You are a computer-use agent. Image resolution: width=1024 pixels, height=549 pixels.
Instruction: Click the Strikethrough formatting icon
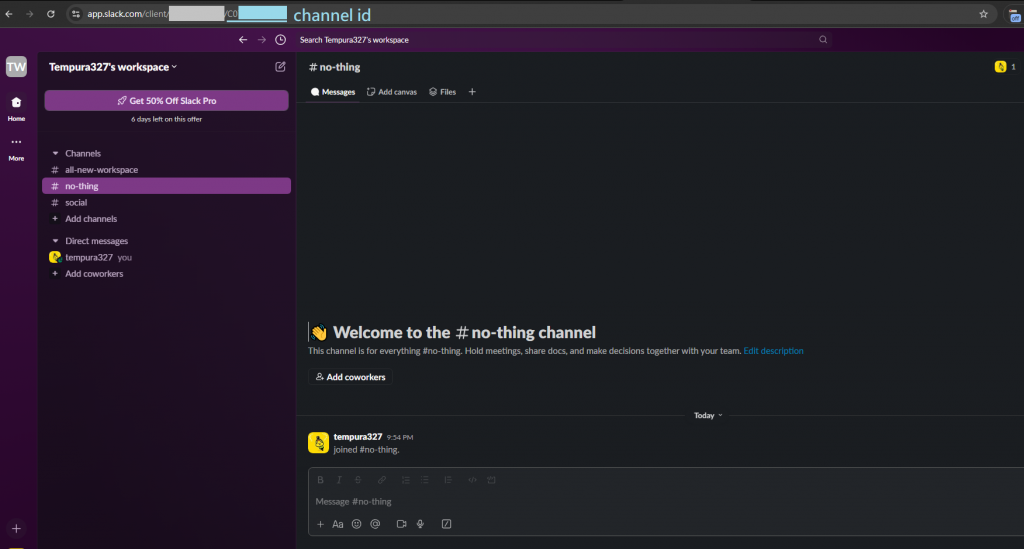click(358, 480)
